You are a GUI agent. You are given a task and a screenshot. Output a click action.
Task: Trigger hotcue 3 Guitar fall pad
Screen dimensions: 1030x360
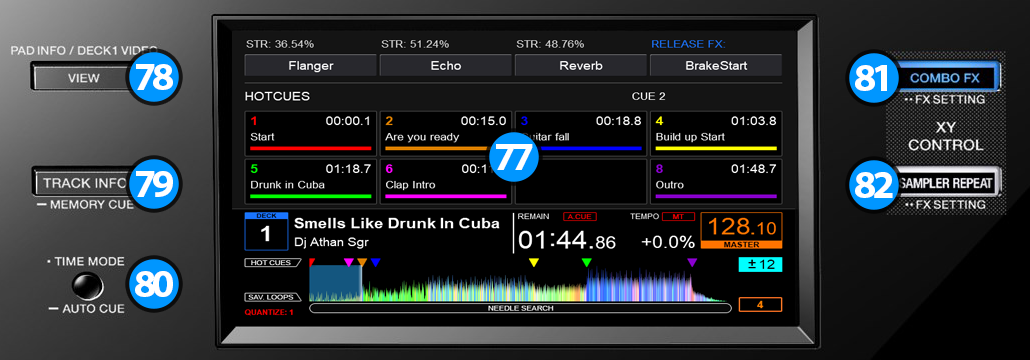[x=581, y=133]
